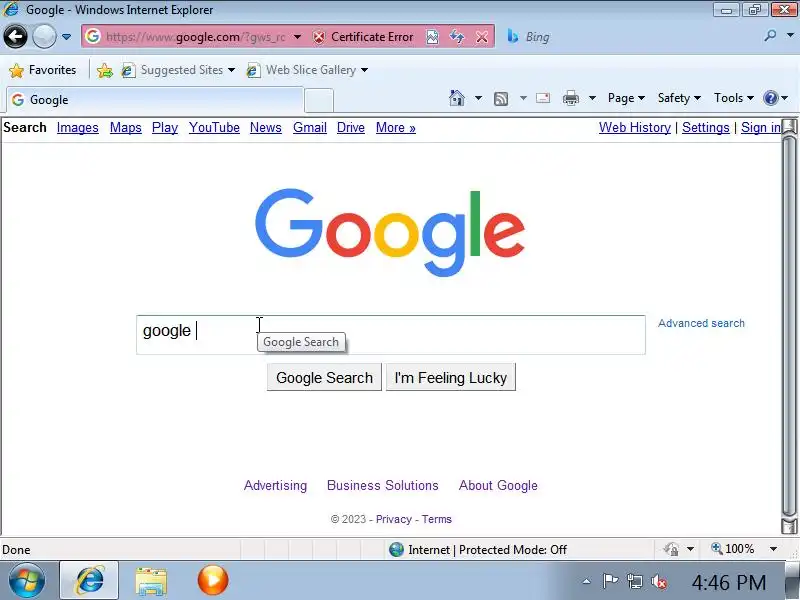
Task: Open the More » link
Action: [395, 128]
